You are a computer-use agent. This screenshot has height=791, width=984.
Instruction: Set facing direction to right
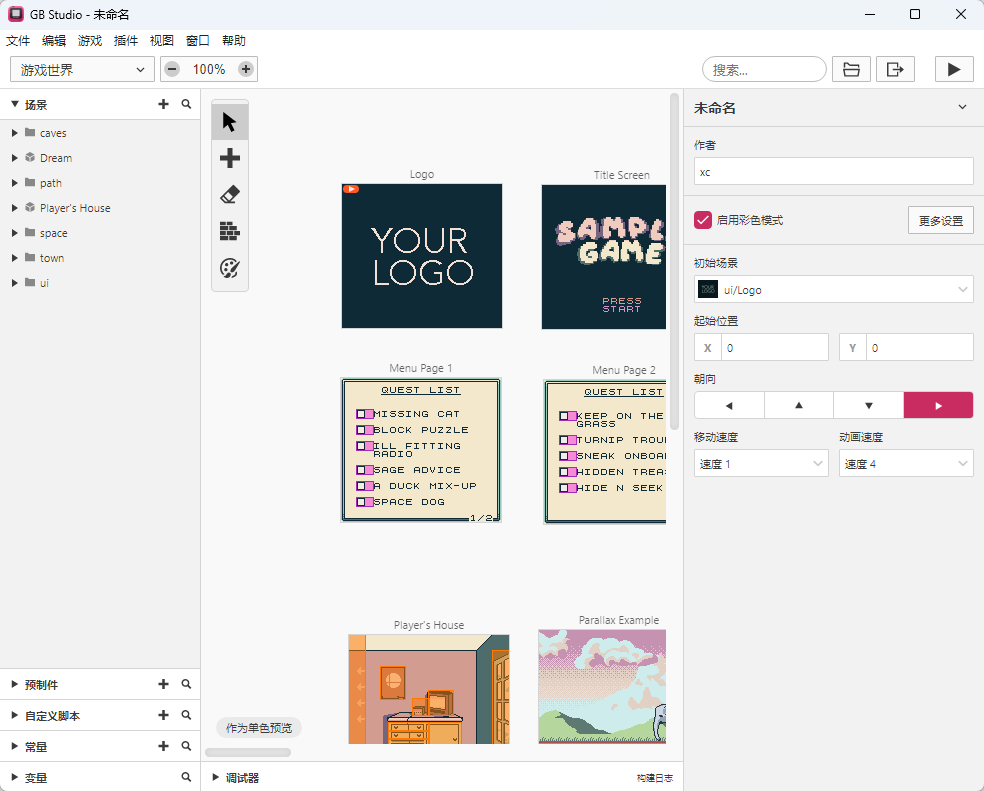point(938,406)
